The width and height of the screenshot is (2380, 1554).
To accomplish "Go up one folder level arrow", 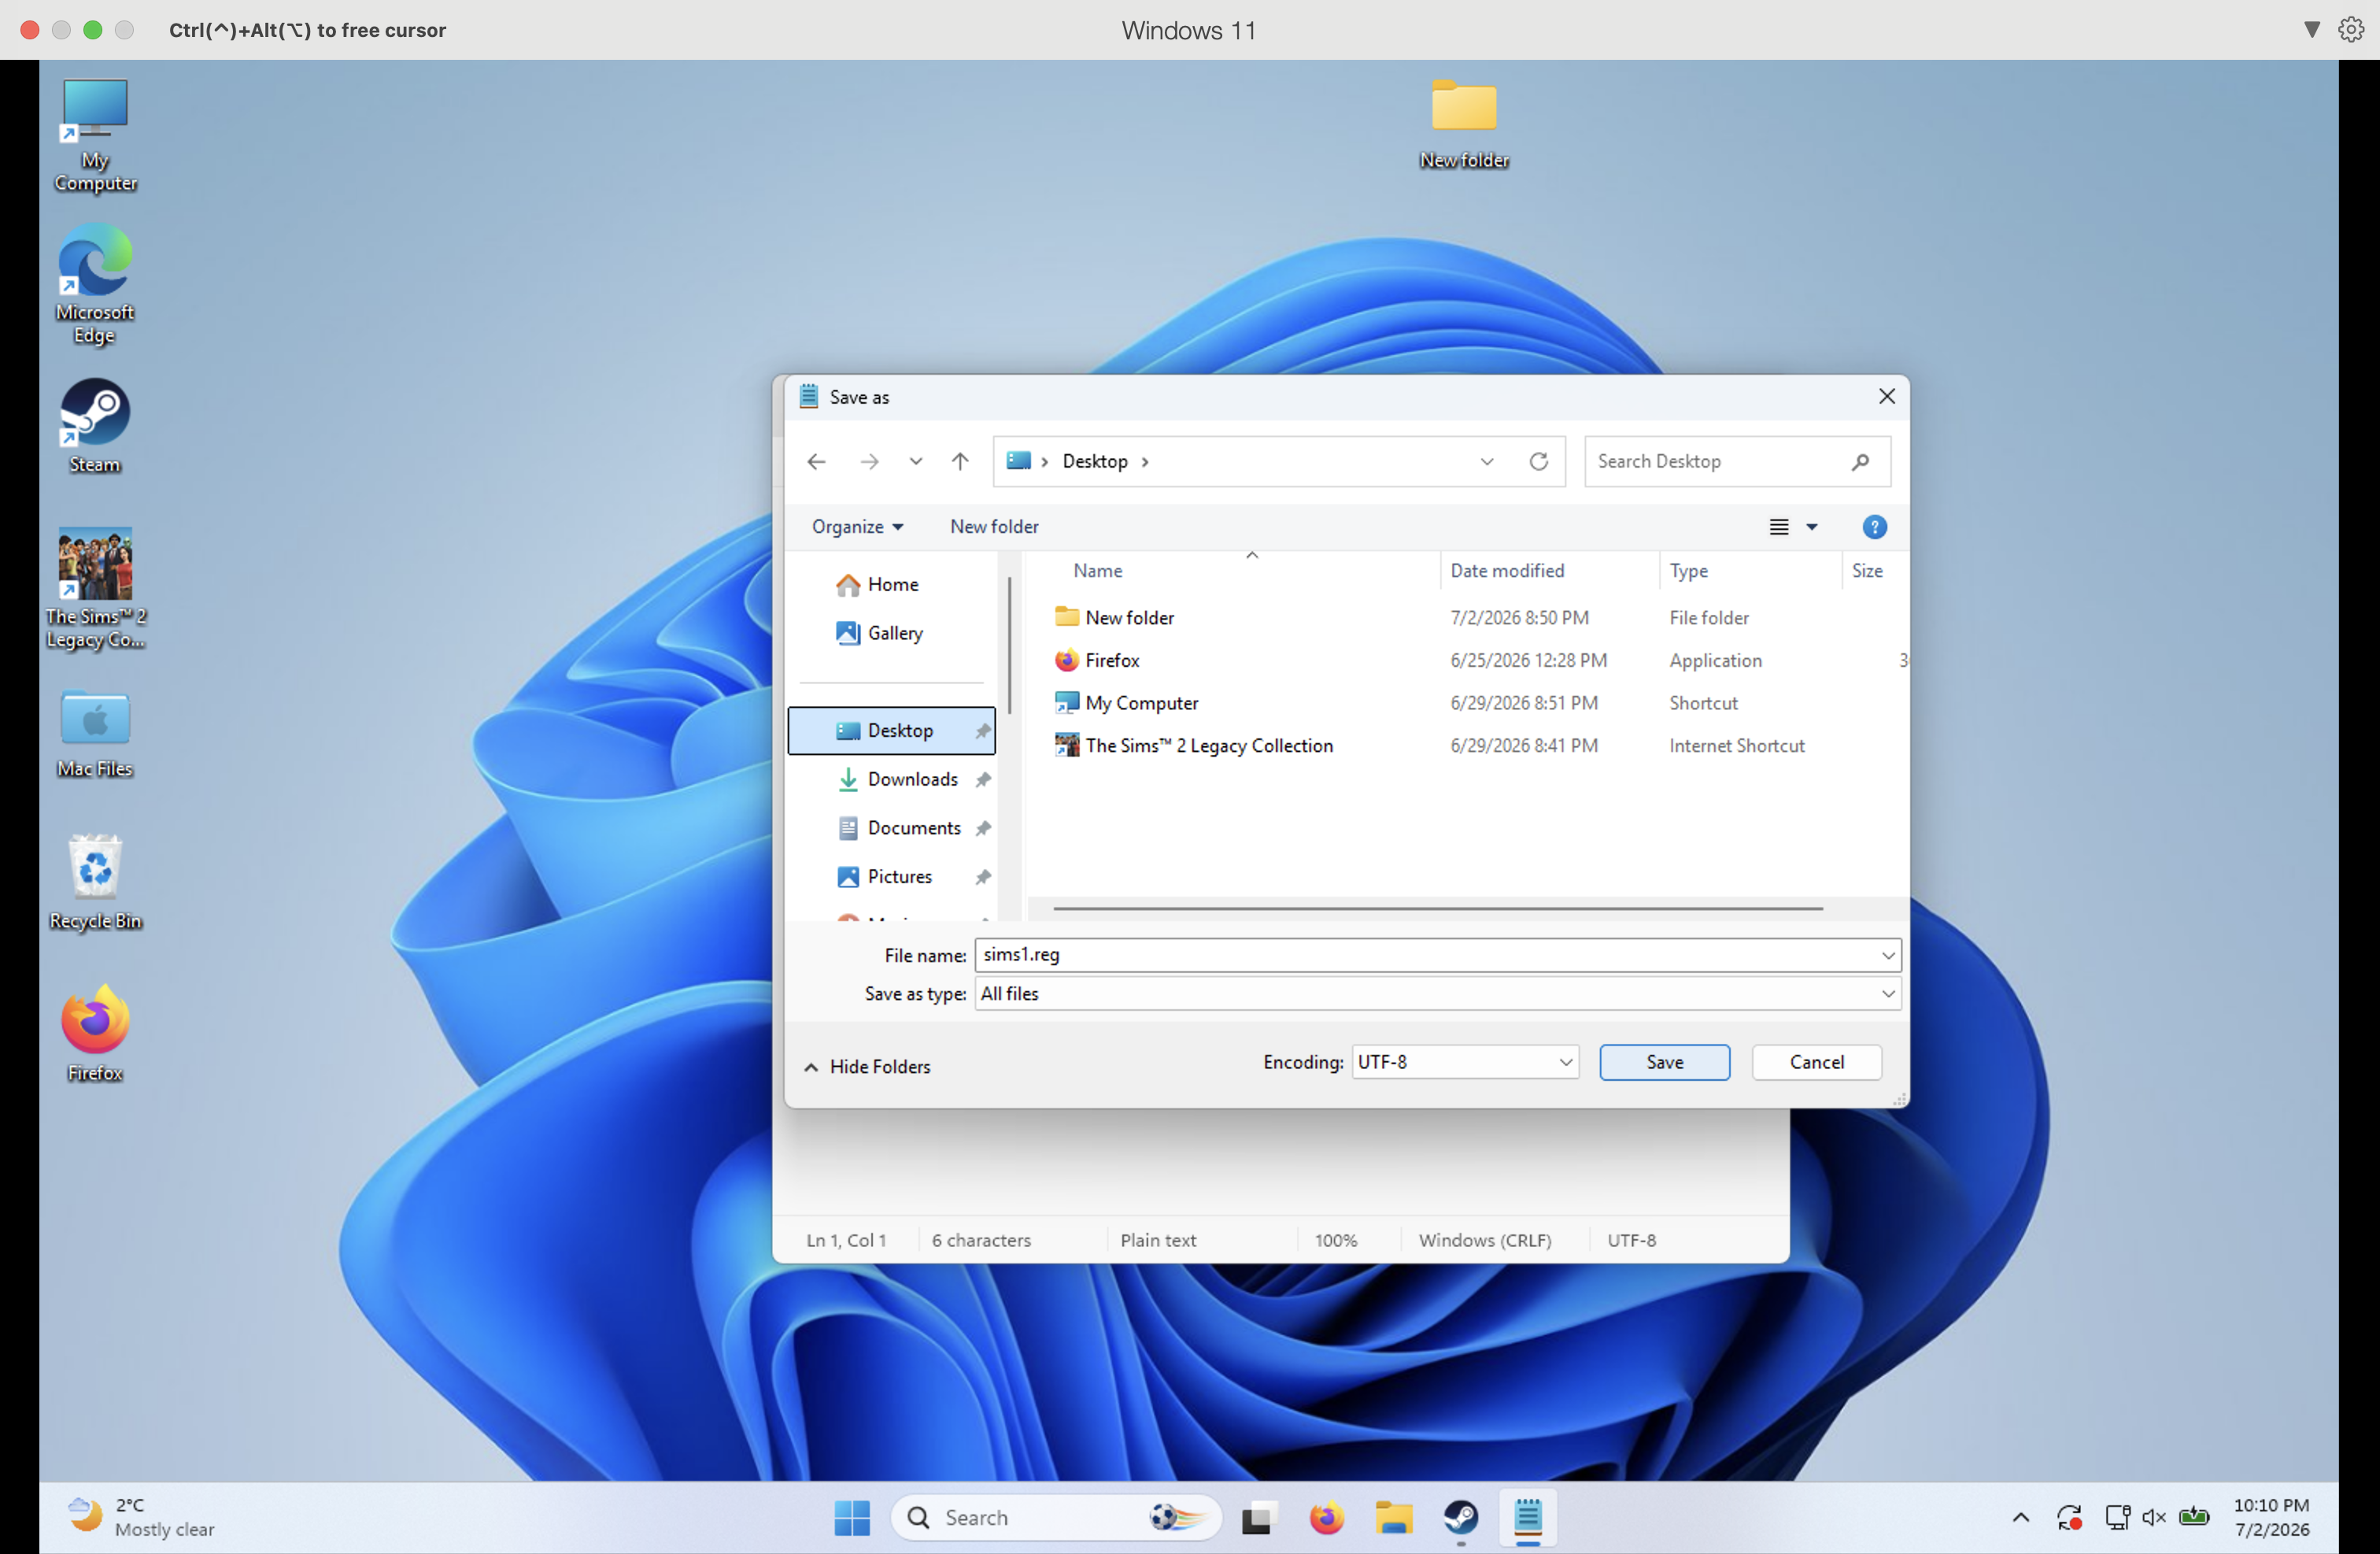I will (x=960, y=461).
